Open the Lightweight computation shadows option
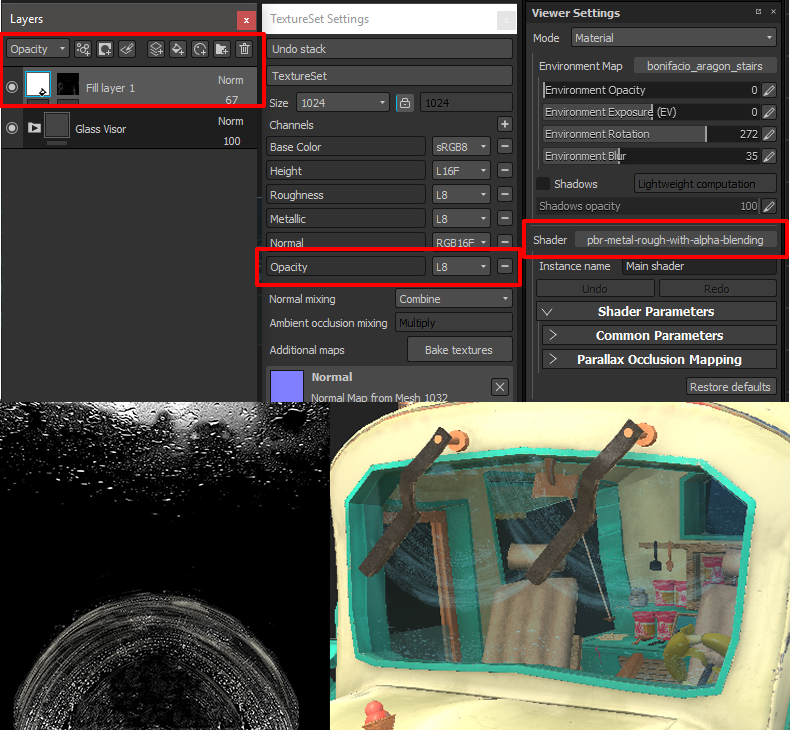Screen dimensions: 790x730 [x=705, y=184]
